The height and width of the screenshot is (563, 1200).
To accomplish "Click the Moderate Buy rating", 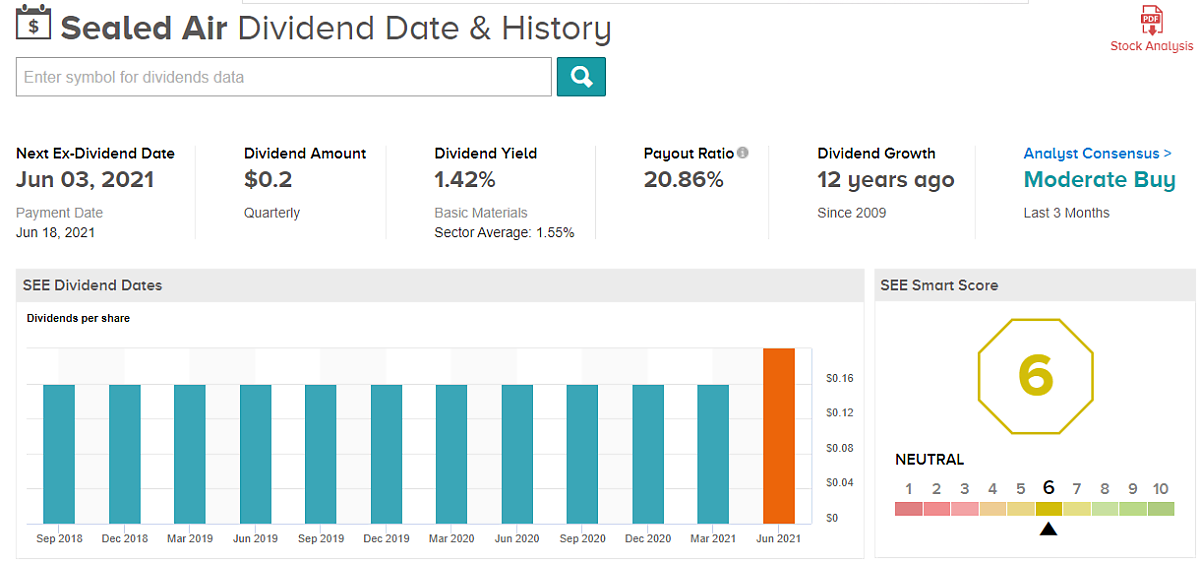I will tap(1099, 180).
